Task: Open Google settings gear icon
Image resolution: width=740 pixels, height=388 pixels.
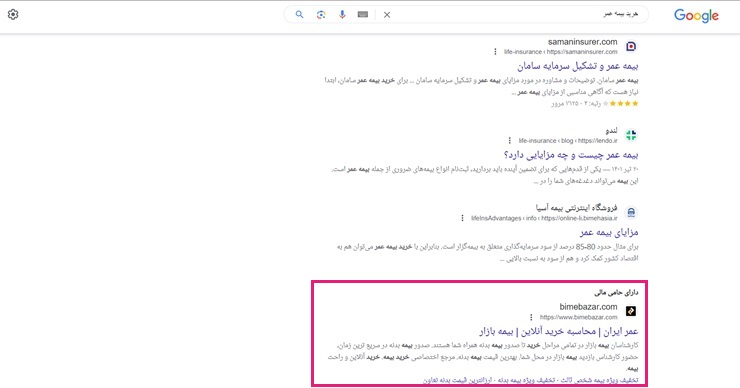Action: 13,15
